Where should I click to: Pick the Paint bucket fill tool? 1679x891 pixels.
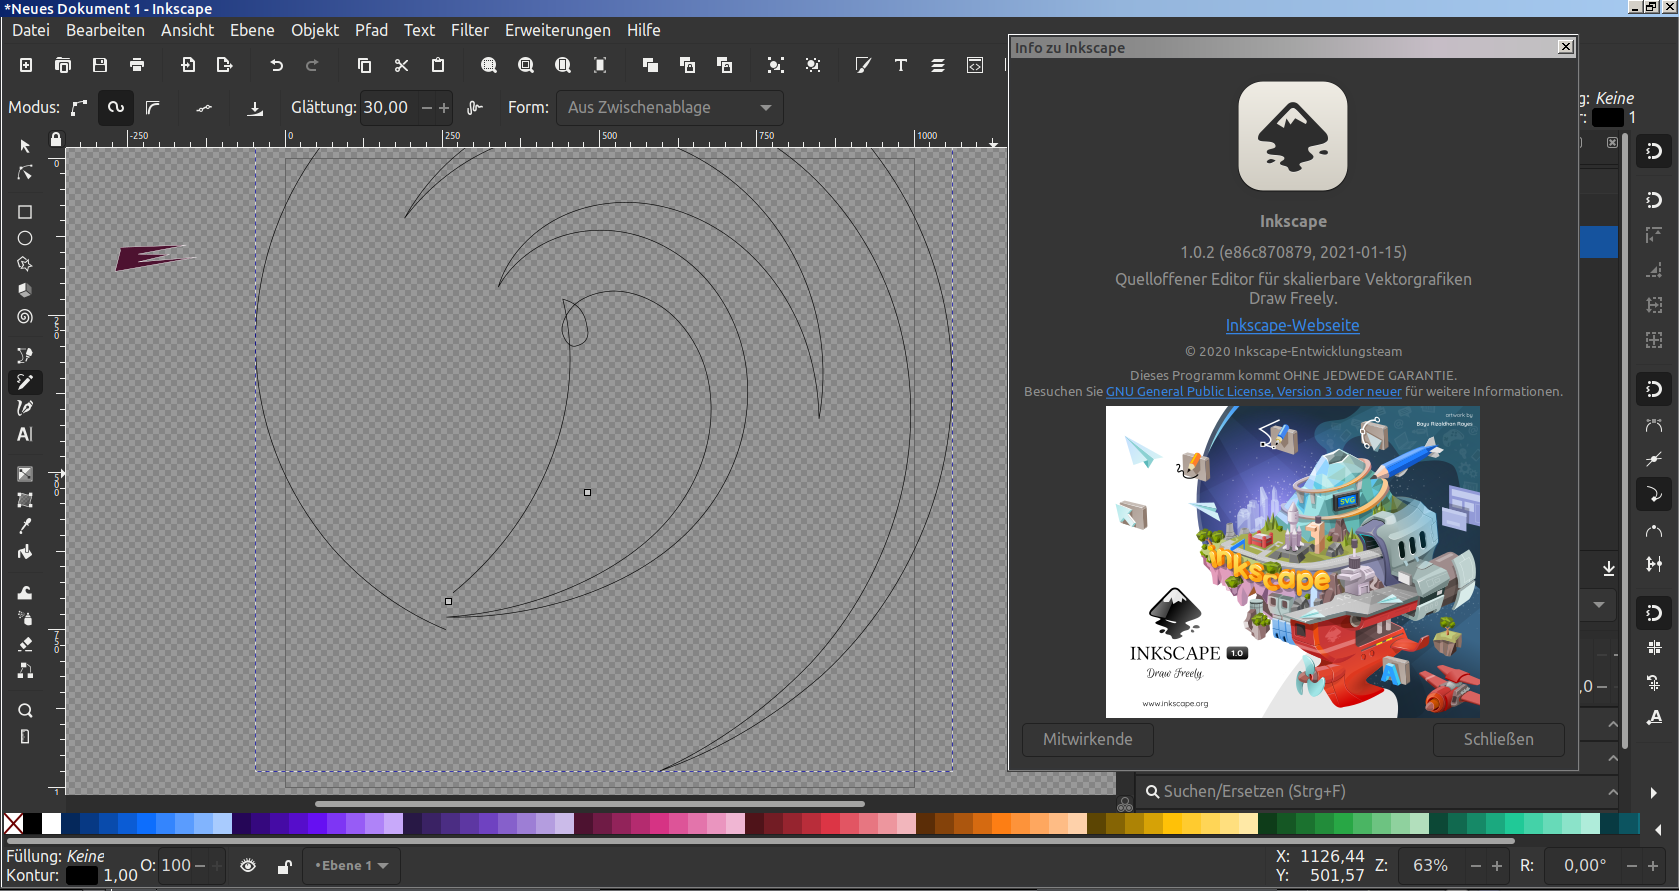coord(25,552)
